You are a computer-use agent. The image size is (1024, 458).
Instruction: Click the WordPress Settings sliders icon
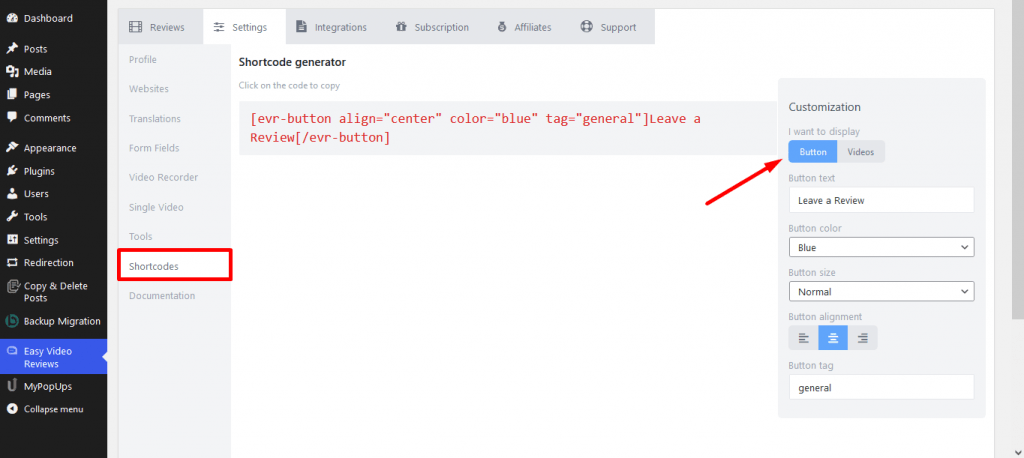pyautogui.click(x=12, y=240)
